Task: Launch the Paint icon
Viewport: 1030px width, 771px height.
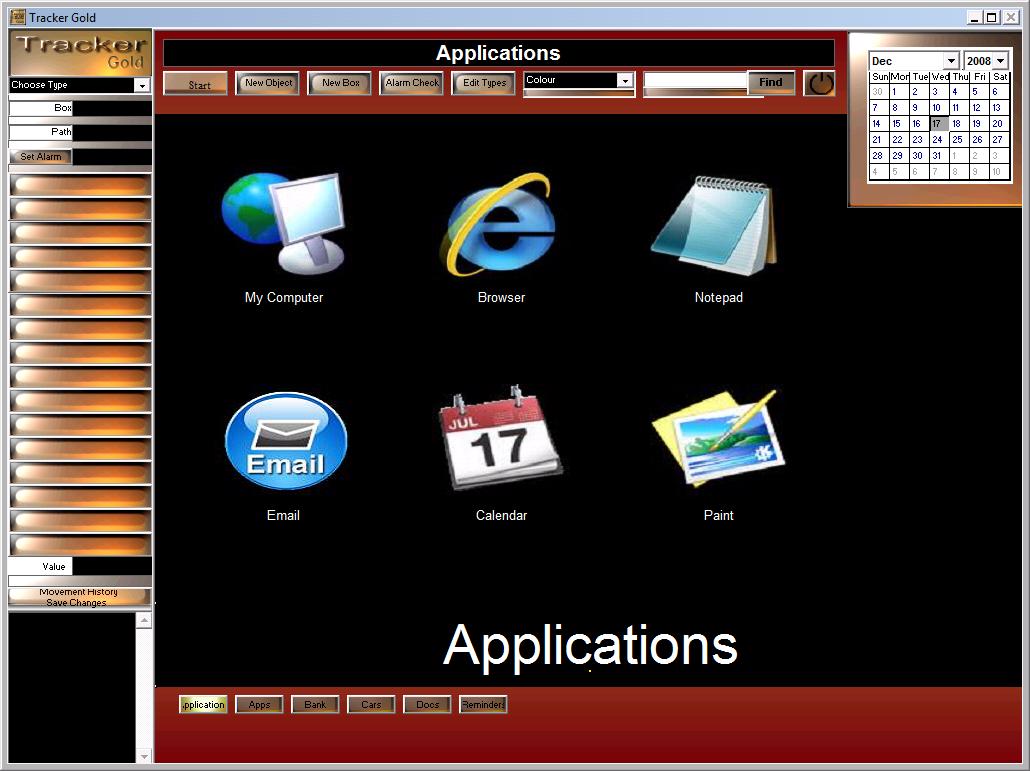Action: (x=718, y=439)
